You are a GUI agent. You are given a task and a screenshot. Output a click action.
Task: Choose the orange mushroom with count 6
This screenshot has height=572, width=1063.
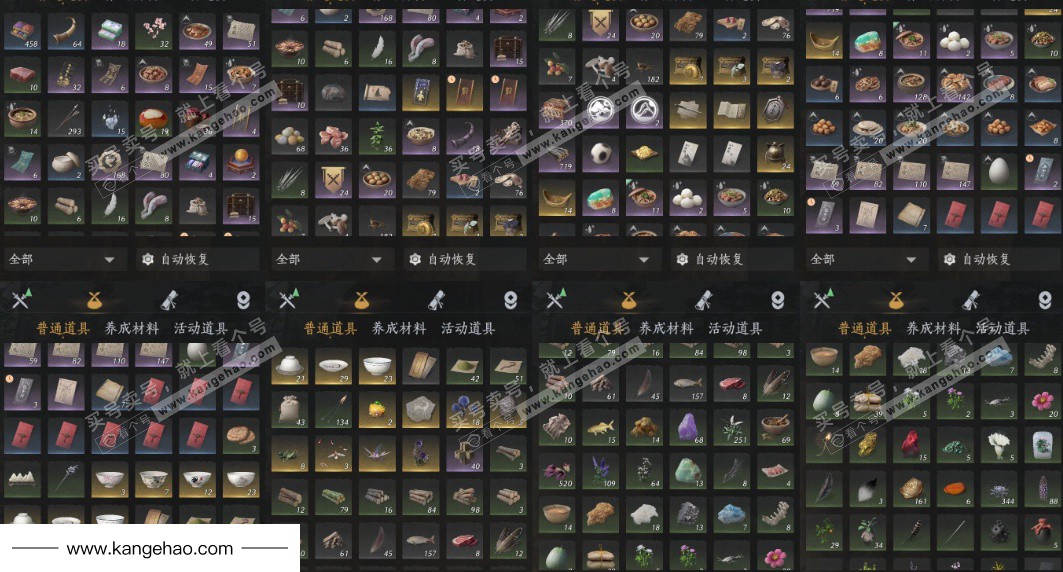pos(955,489)
